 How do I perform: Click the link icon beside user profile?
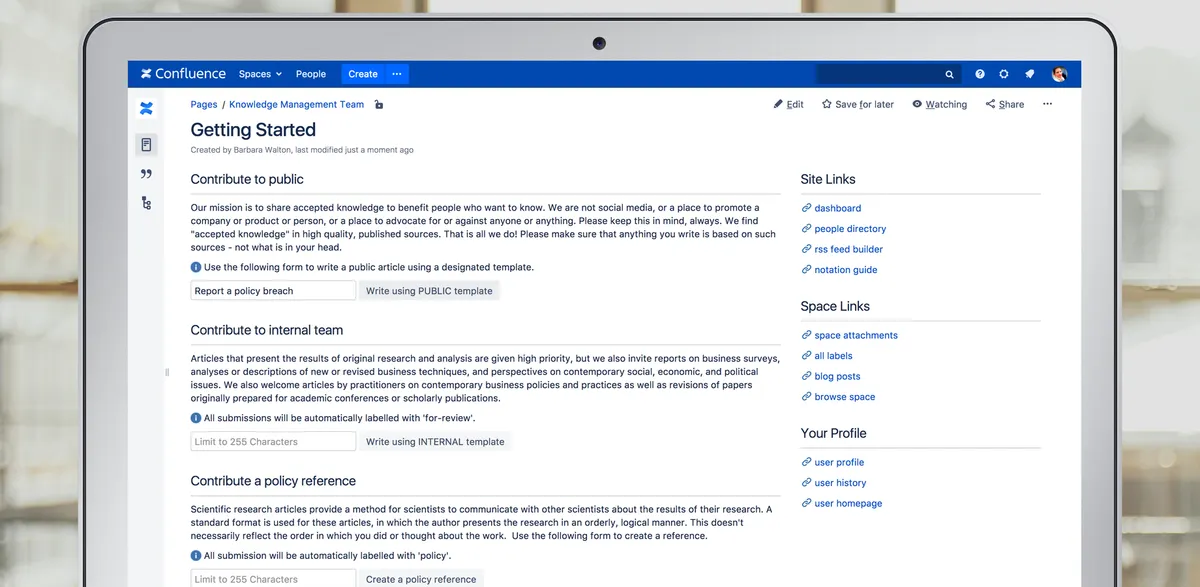click(806, 462)
